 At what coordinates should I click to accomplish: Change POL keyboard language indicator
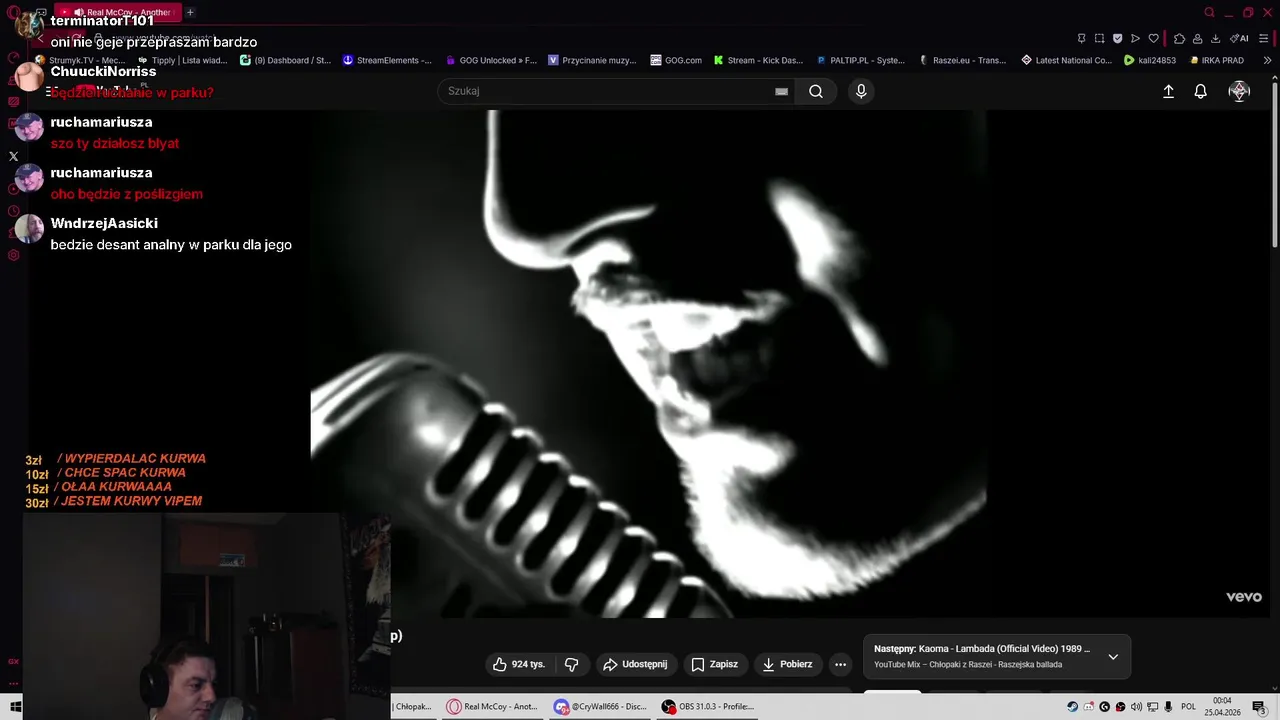[1189, 707]
